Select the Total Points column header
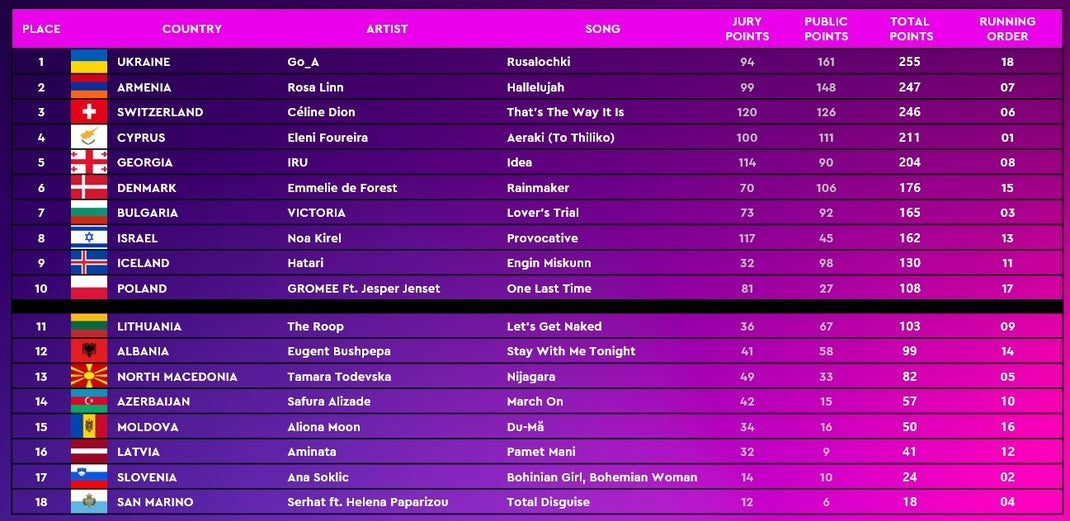The height and width of the screenshot is (521, 1070). (910, 29)
